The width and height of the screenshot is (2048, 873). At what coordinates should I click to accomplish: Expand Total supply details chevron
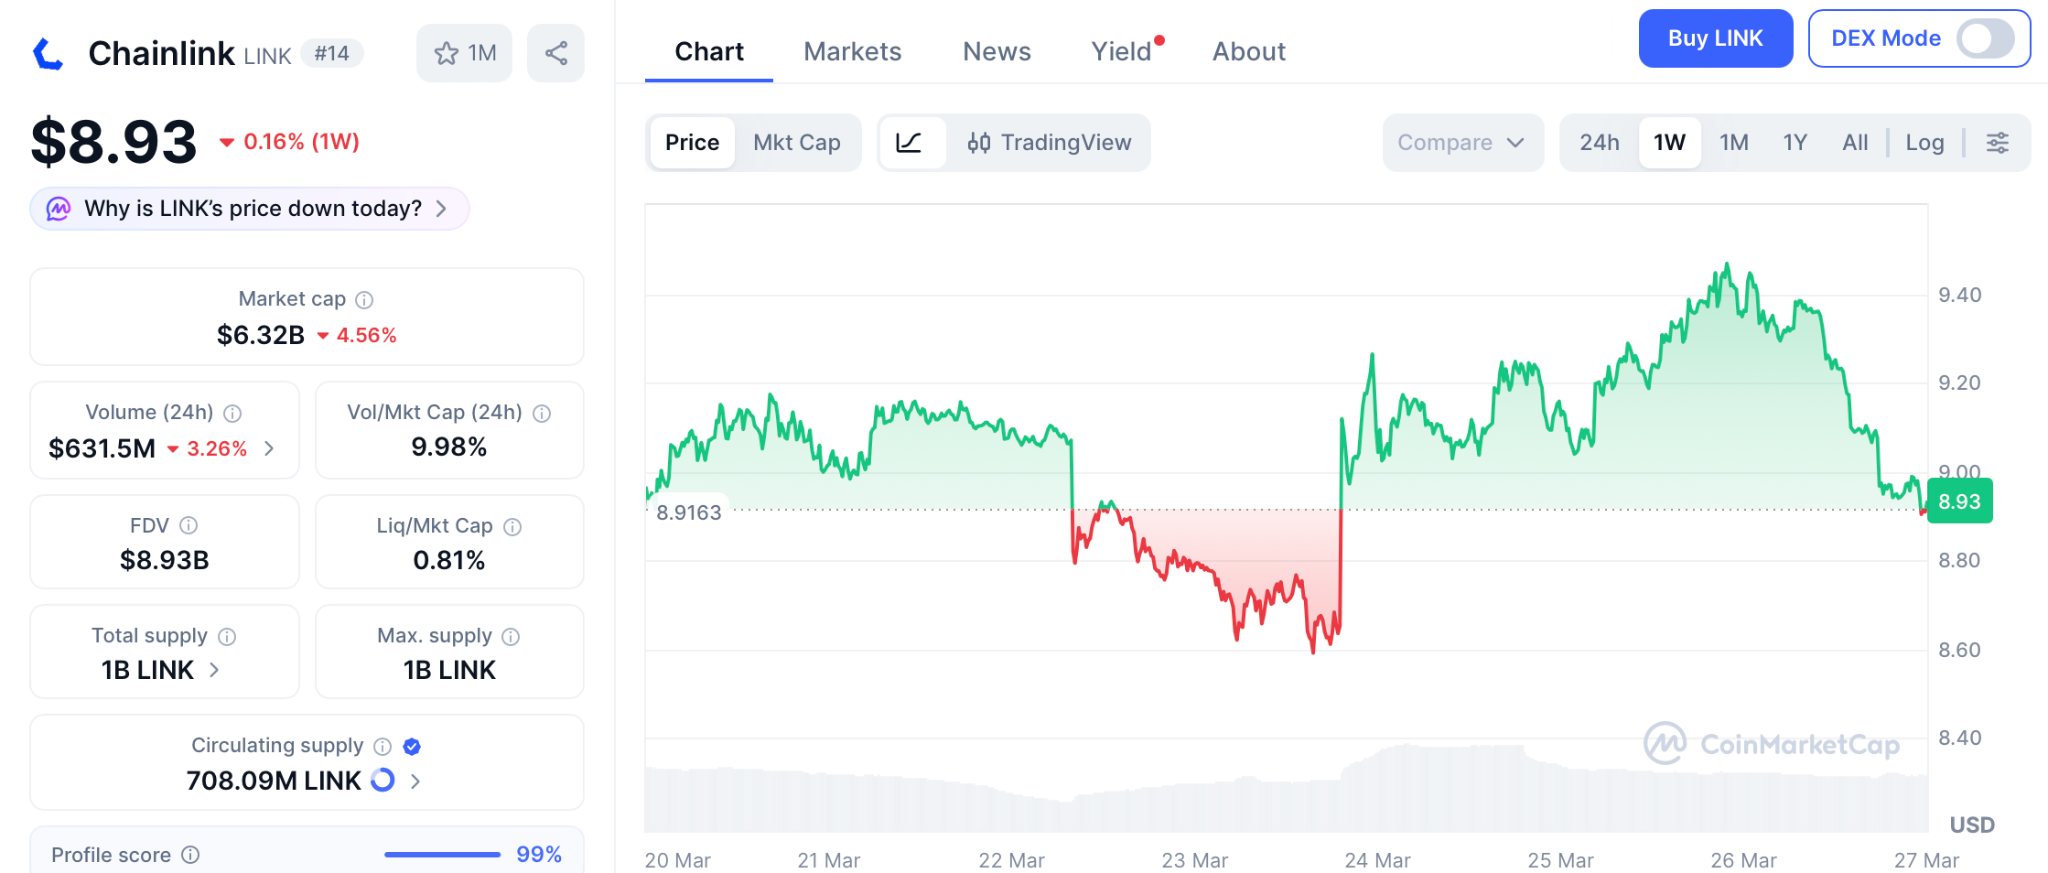point(214,670)
